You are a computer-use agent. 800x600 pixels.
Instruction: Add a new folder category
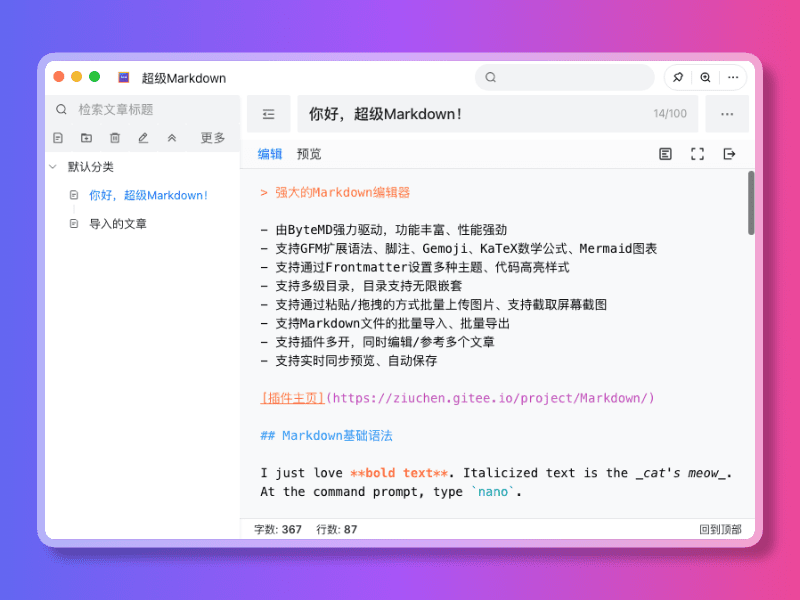[84, 138]
